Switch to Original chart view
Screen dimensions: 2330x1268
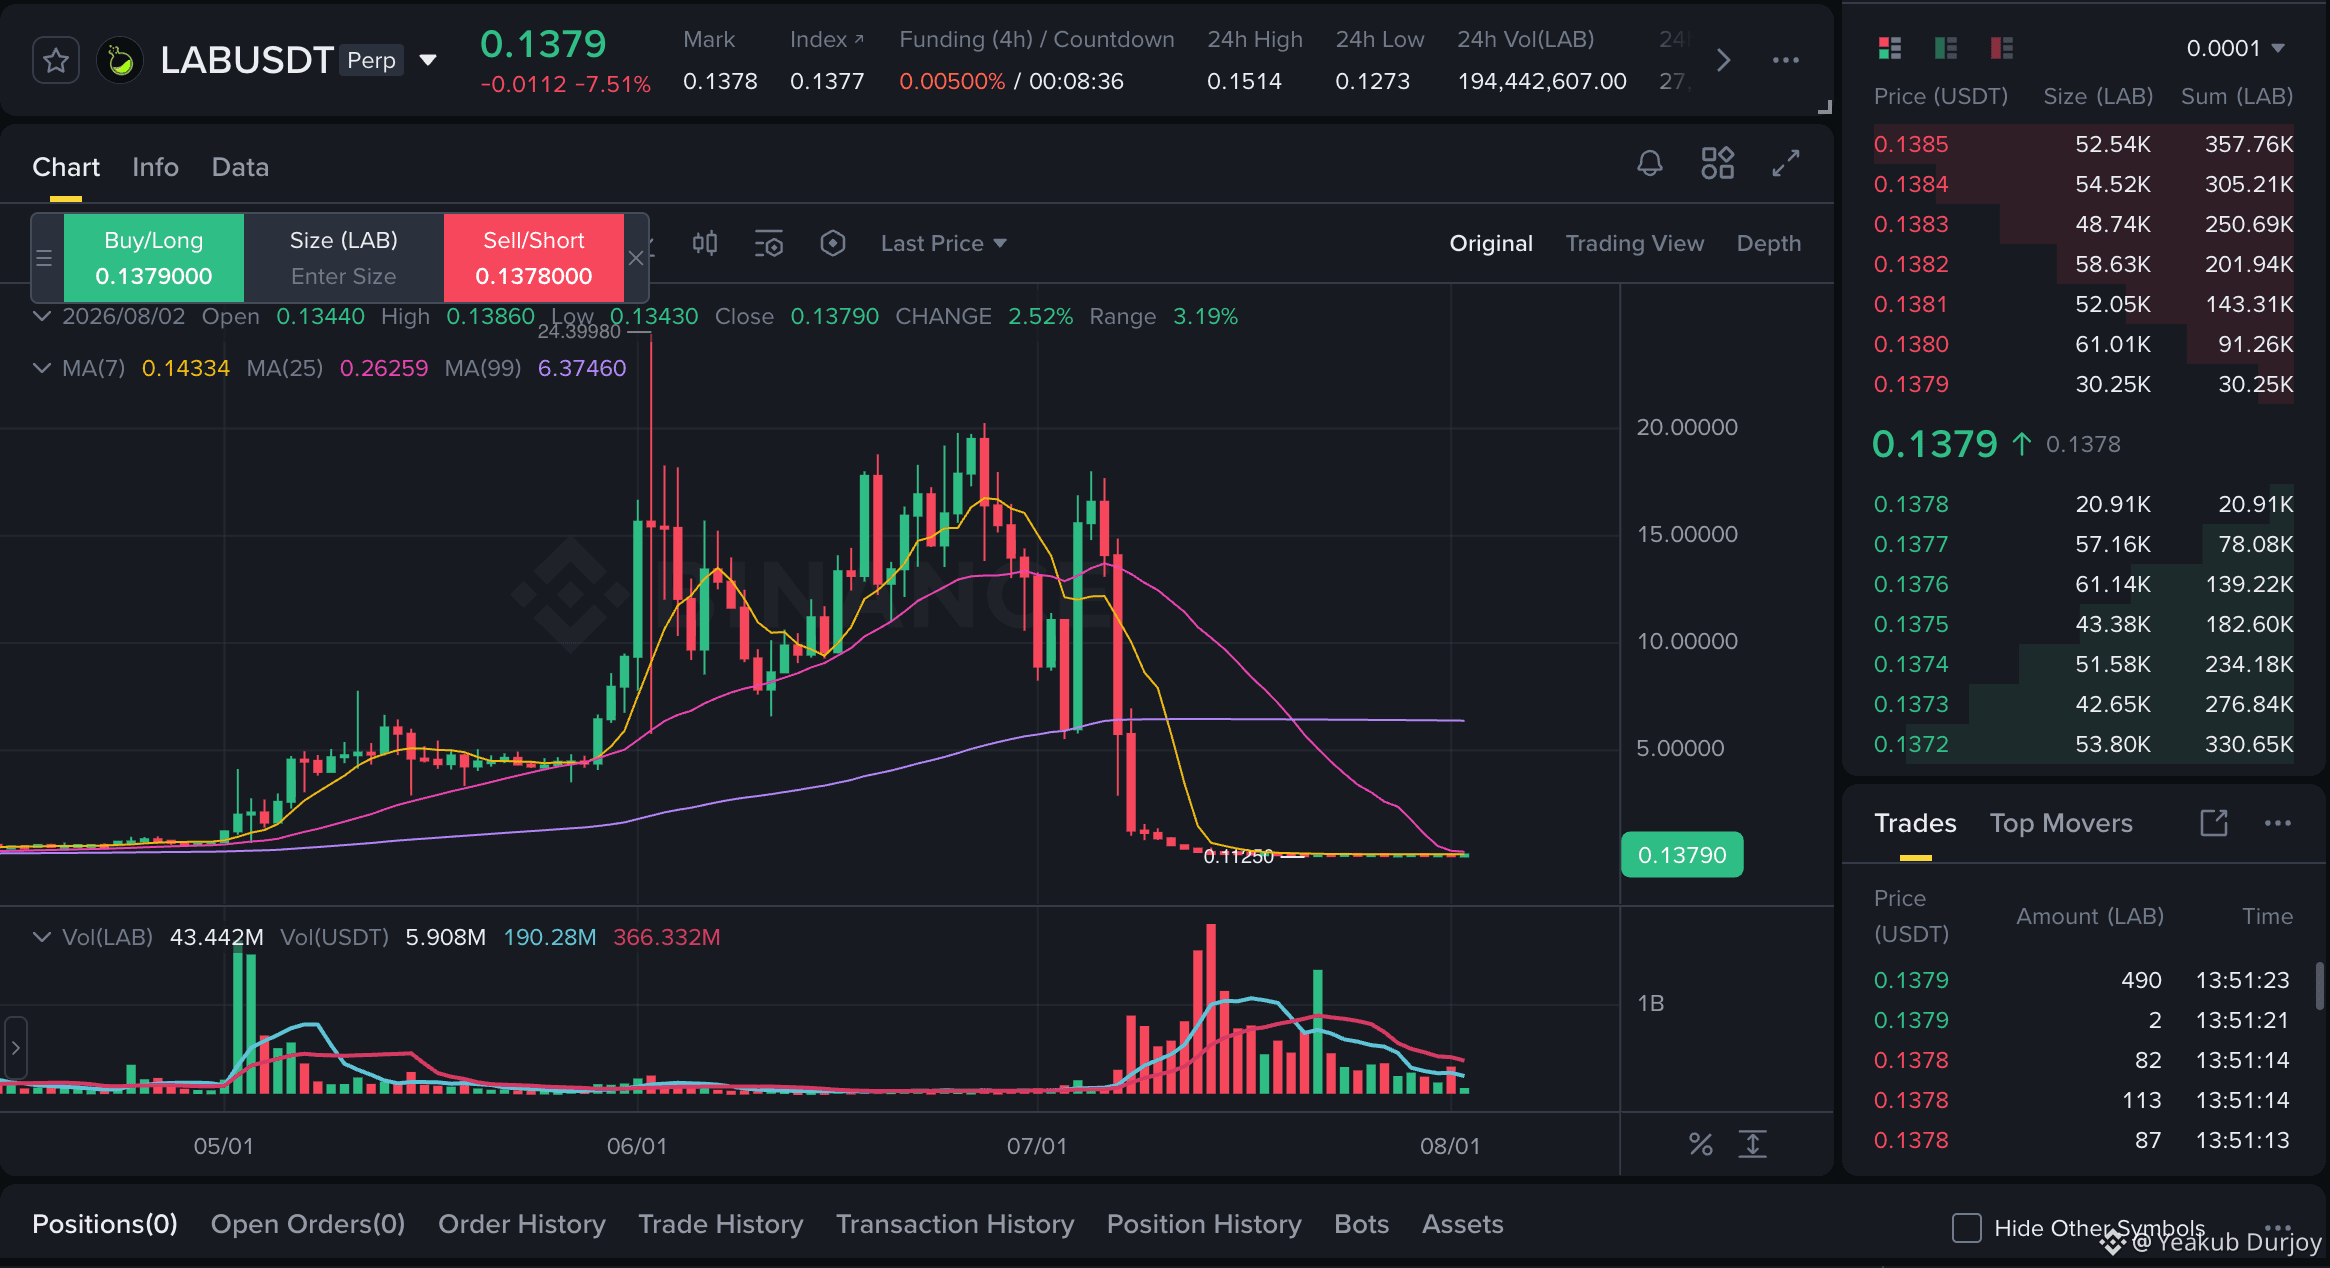click(x=1490, y=243)
